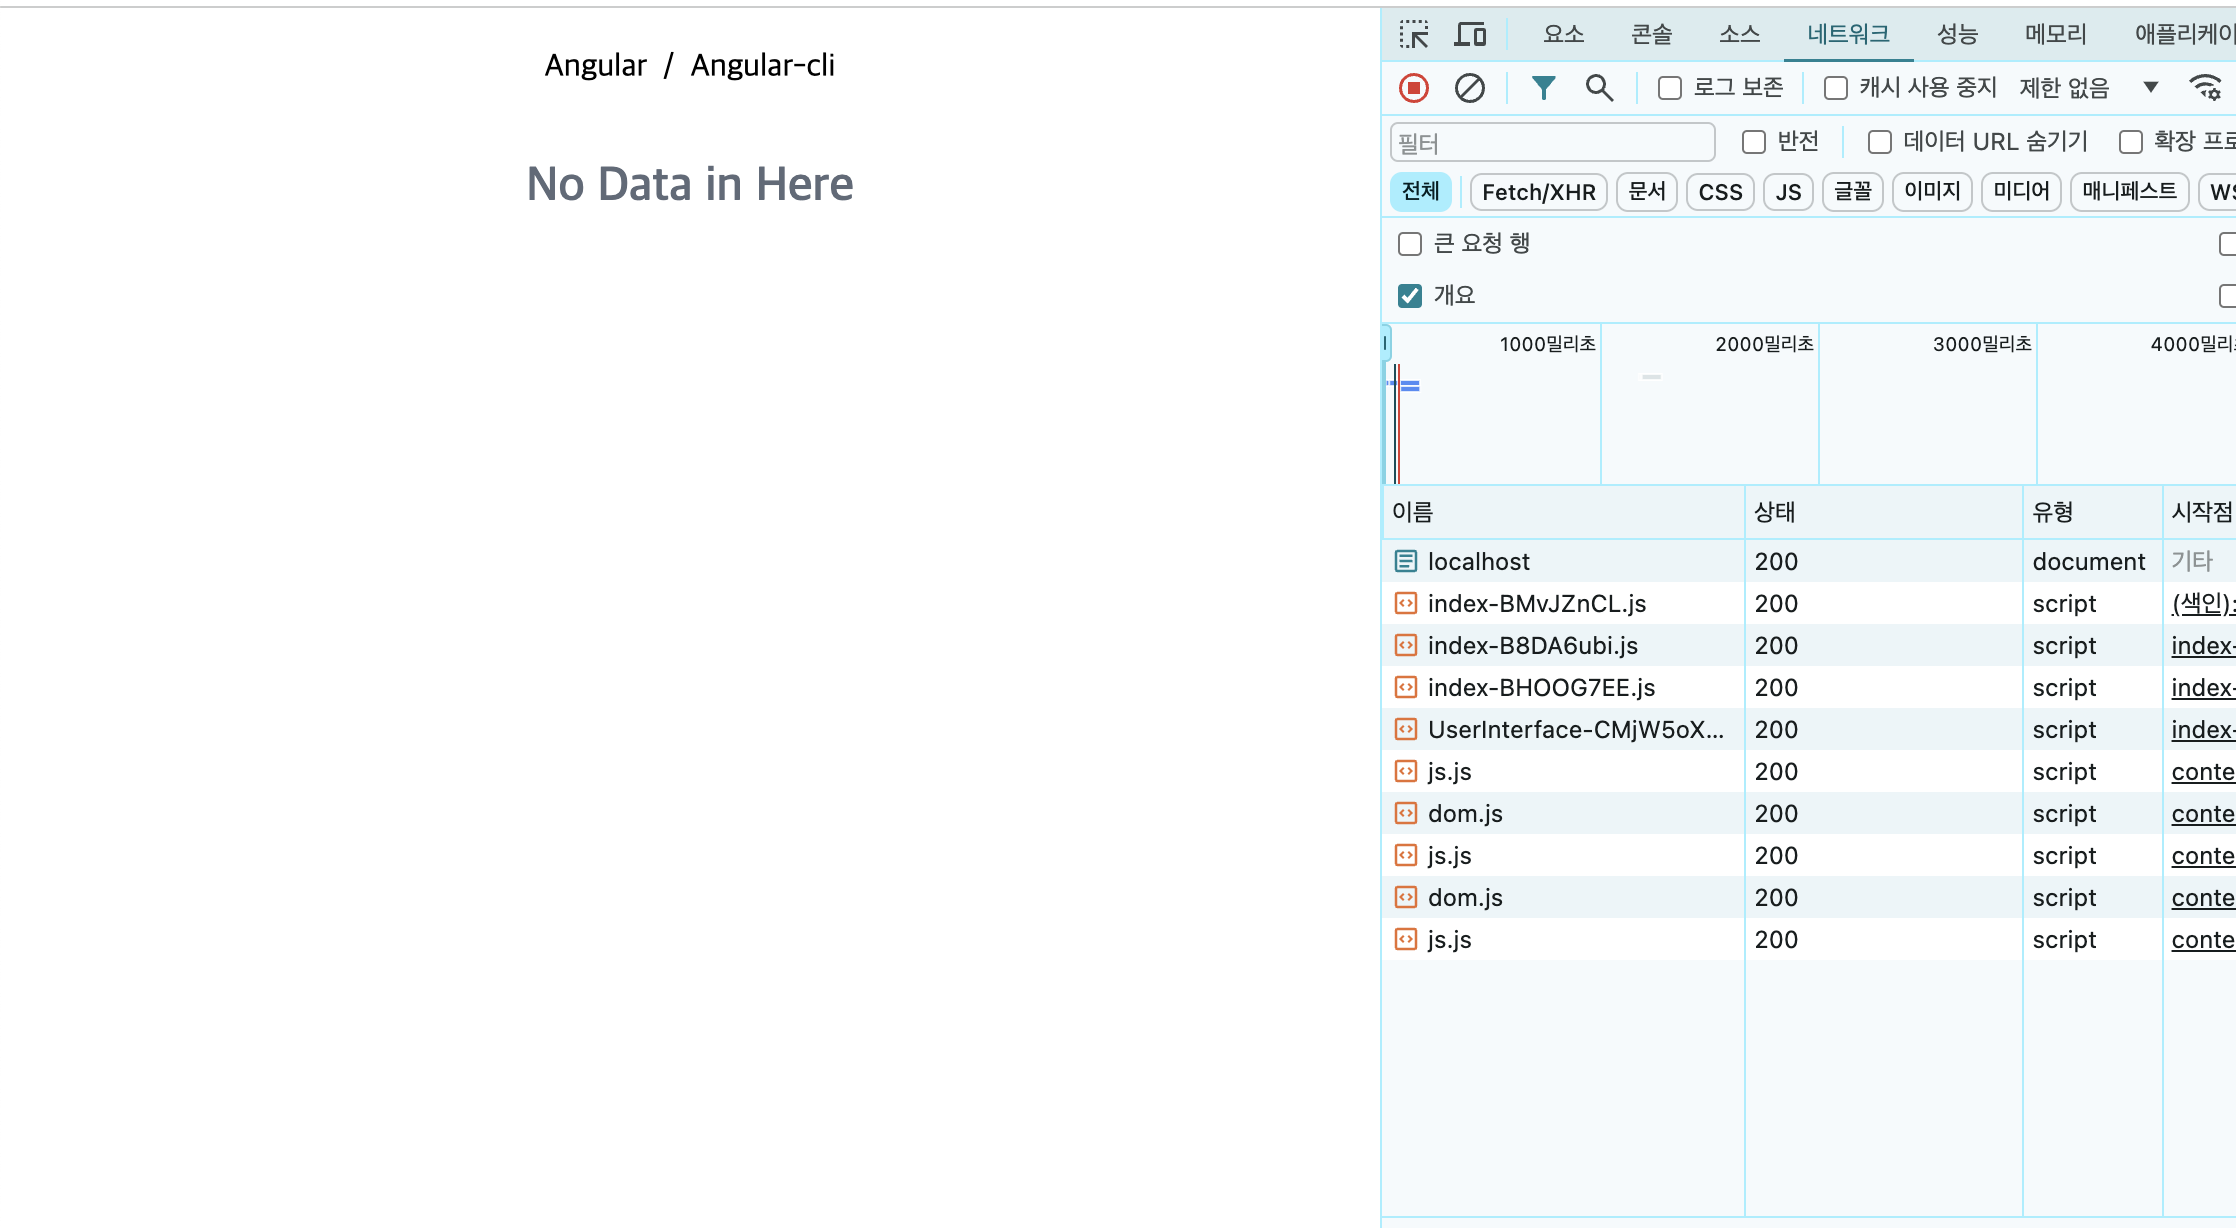The width and height of the screenshot is (2236, 1228).
Task: Select the Fetch/XHR filter button
Action: click(1538, 192)
